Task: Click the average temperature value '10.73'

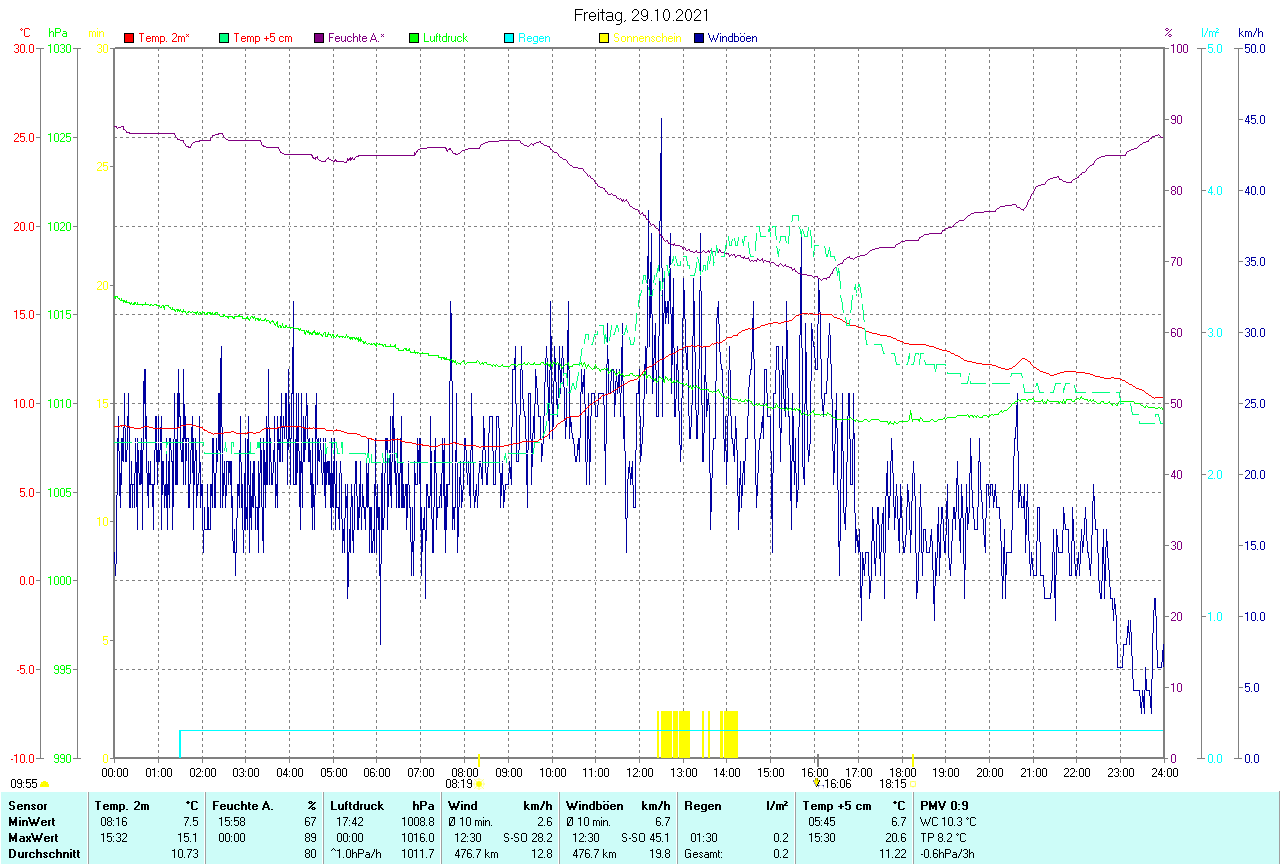Action: [184, 854]
